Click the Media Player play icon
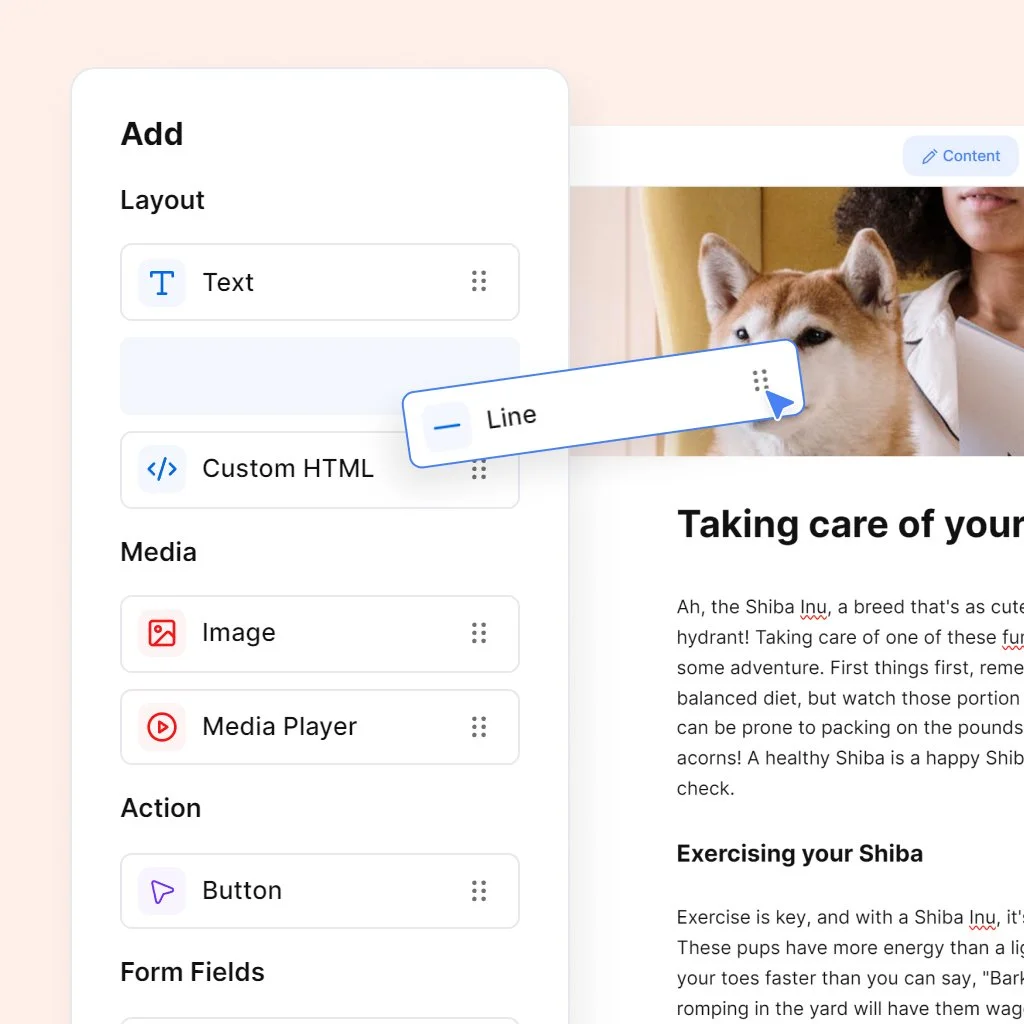 click(x=161, y=727)
